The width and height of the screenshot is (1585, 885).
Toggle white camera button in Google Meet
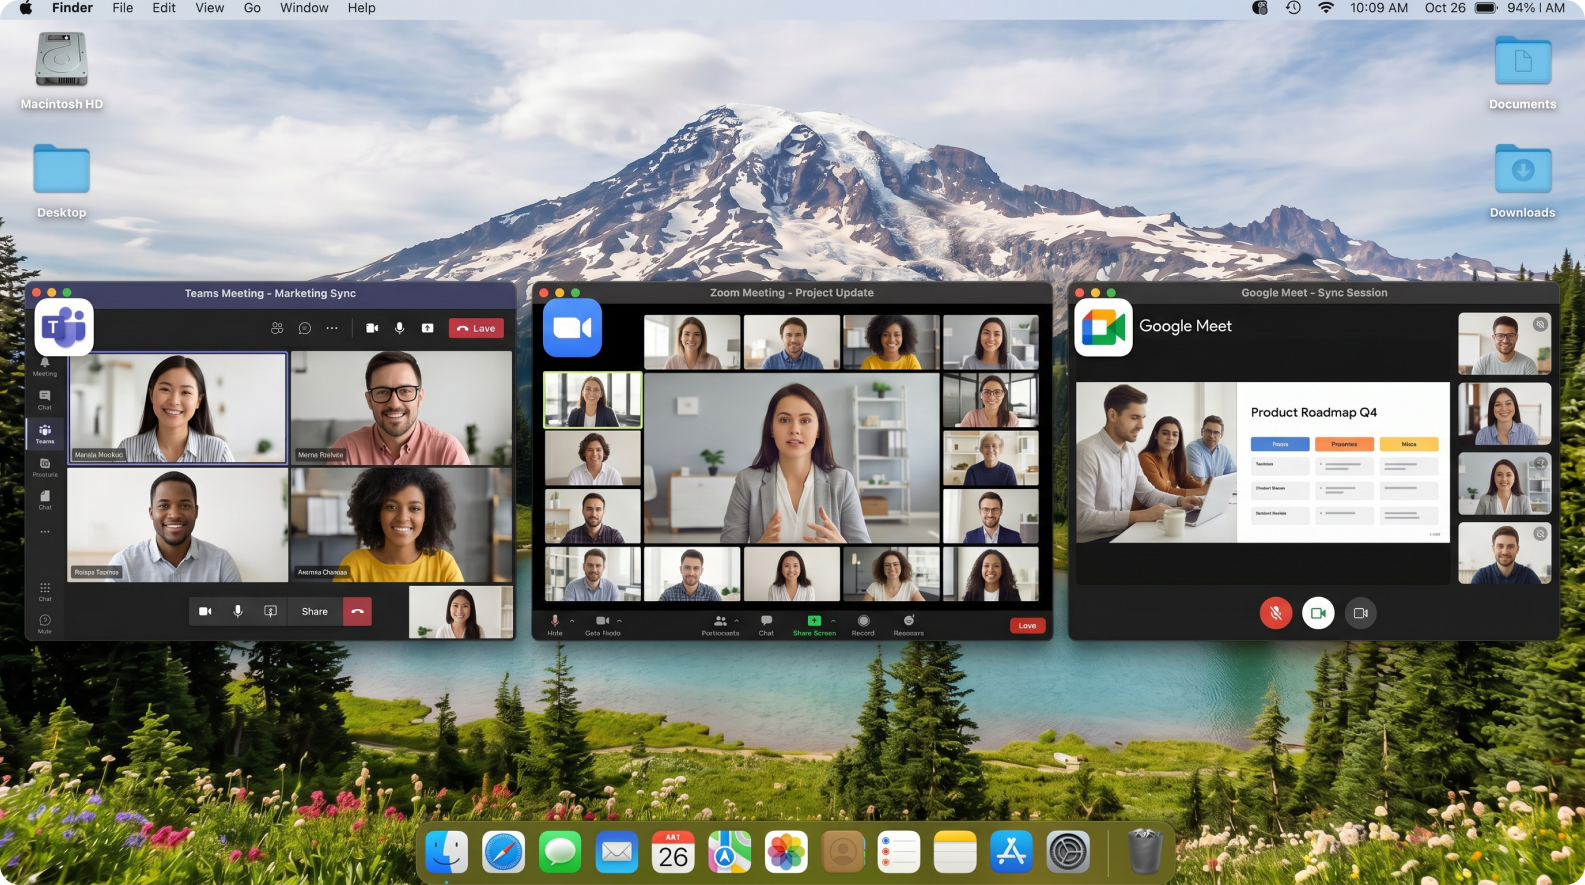pos(1318,613)
